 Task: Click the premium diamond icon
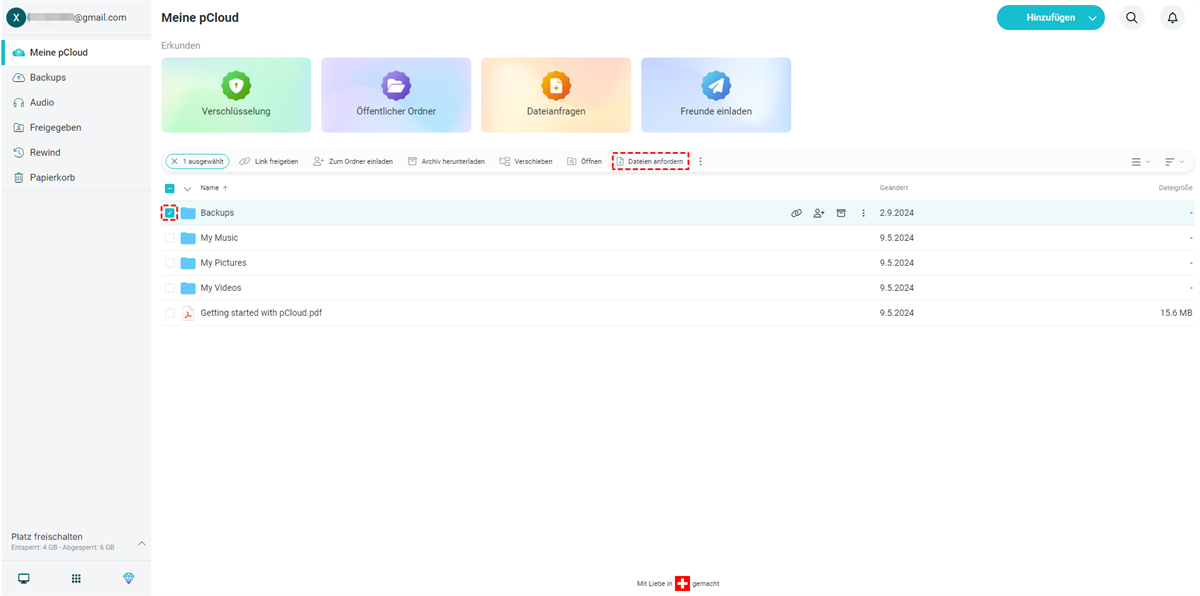coord(128,578)
